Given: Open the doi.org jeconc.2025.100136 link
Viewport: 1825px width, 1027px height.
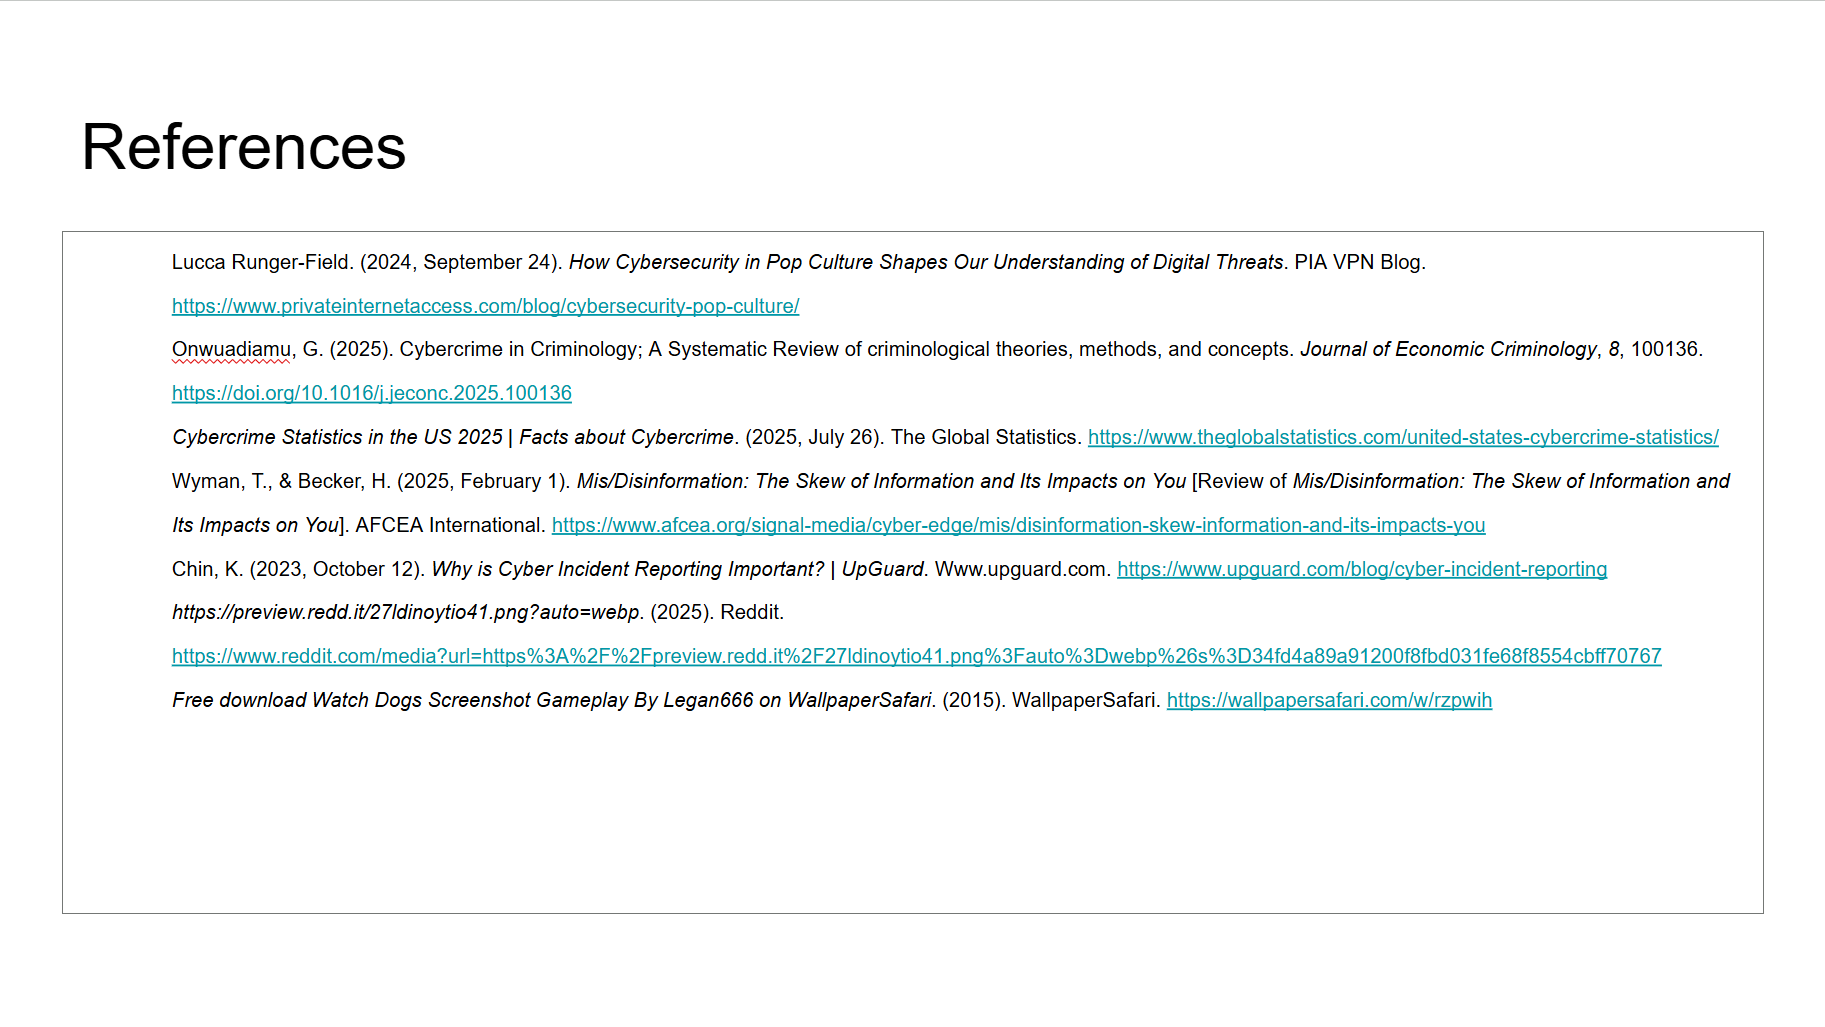Looking at the screenshot, I should [371, 393].
